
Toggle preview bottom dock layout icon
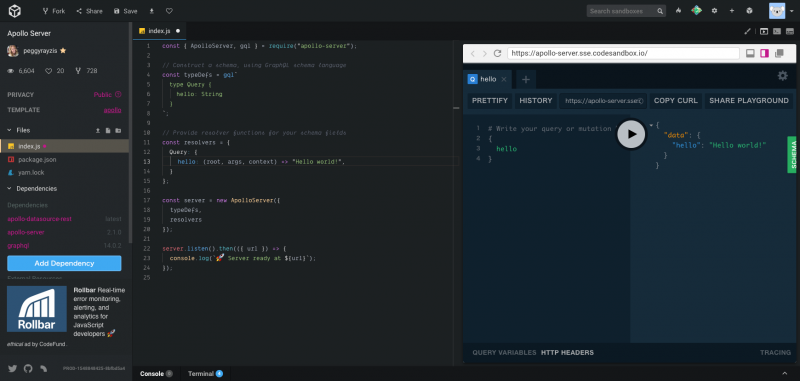[751, 53]
